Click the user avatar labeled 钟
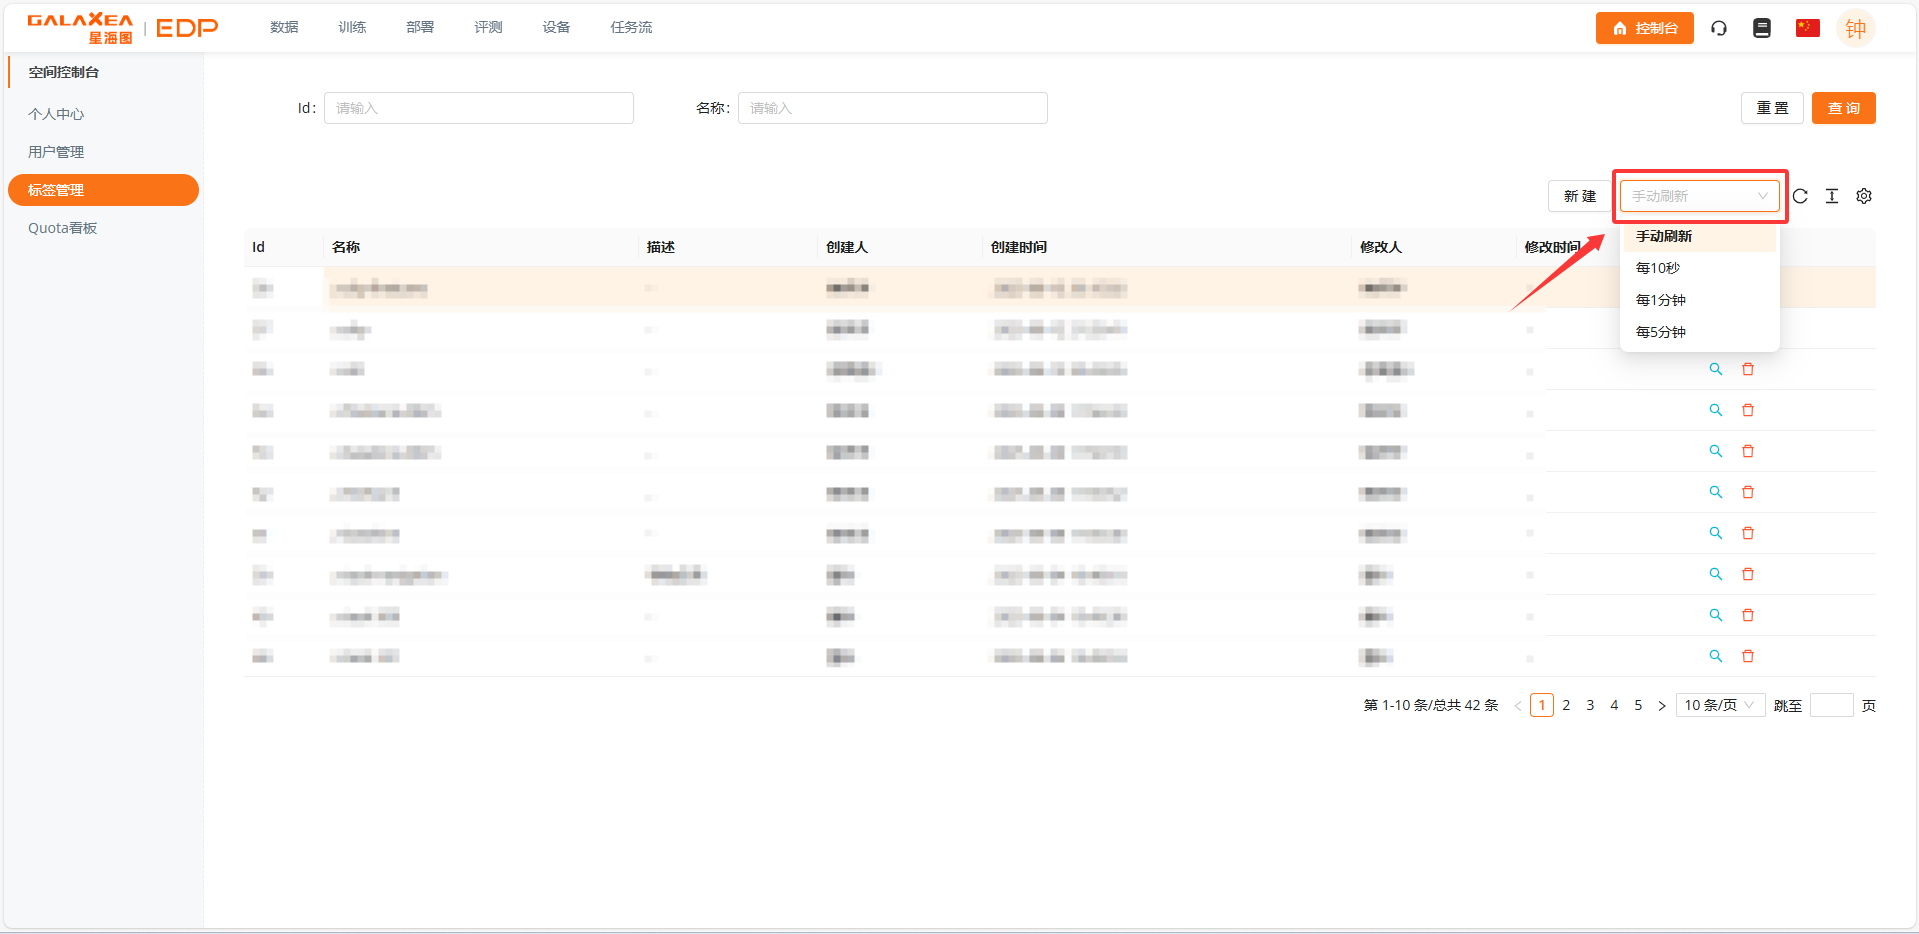This screenshot has height=934, width=1919. pos(1855,29)
